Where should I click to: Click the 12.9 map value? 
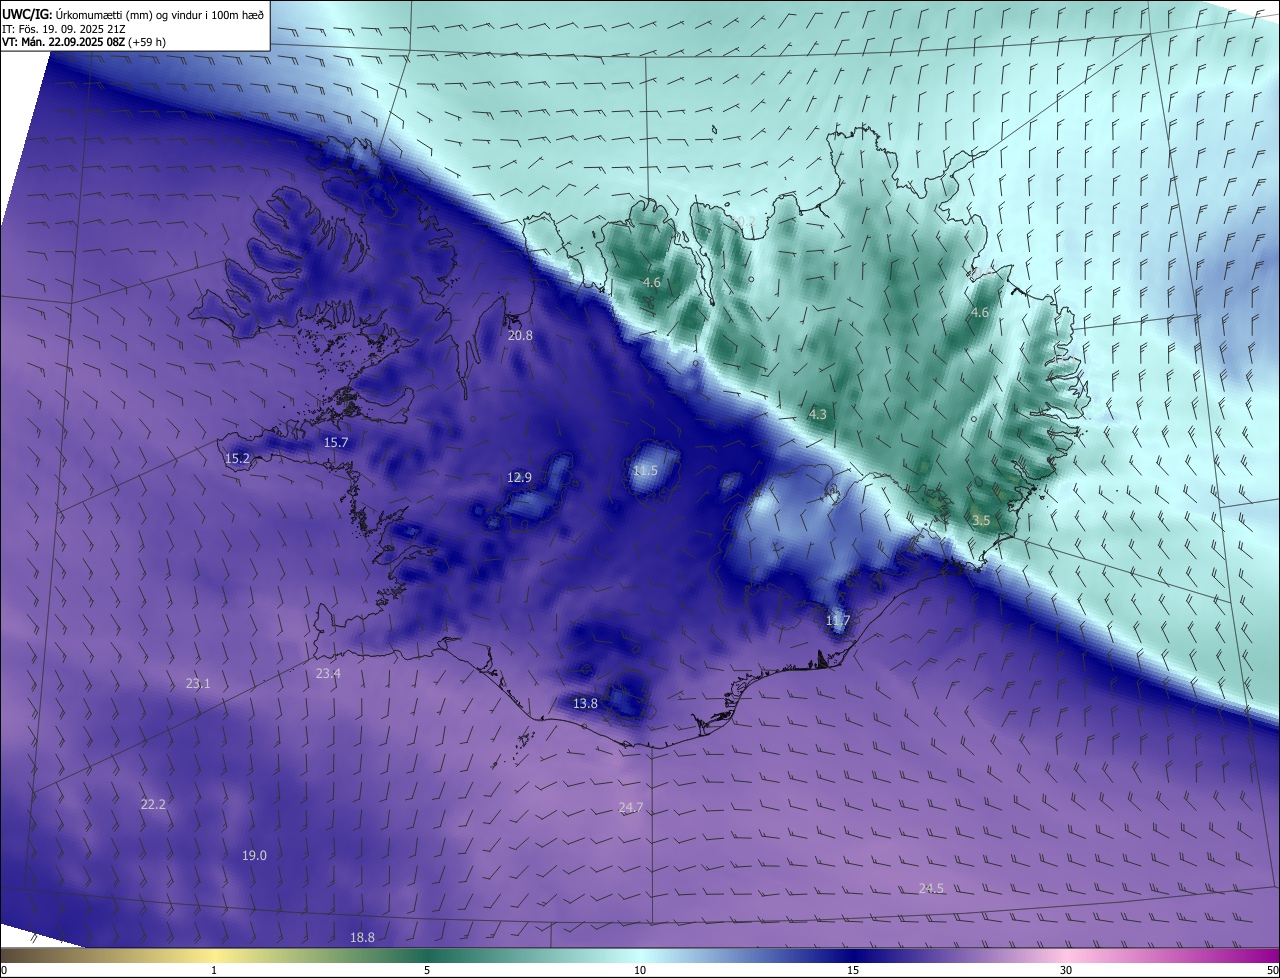coord(519,478)
